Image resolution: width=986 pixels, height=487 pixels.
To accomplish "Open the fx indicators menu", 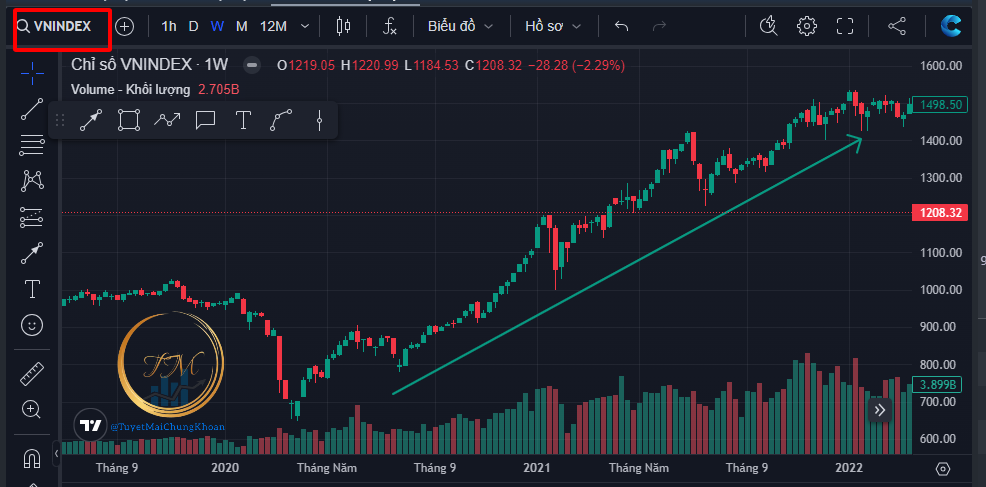I will (390, 26).
